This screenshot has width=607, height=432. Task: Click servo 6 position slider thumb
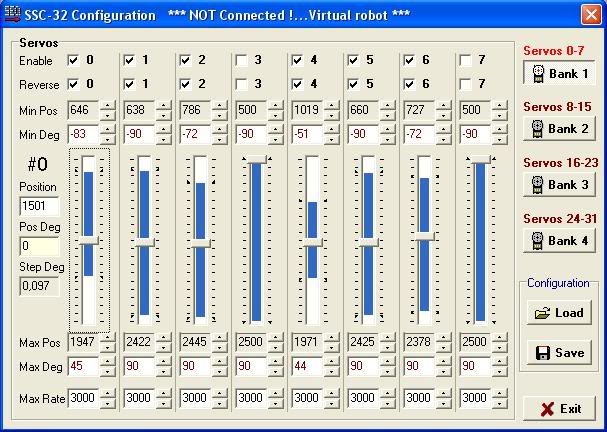pyautogui.click(x=425, y=236)
